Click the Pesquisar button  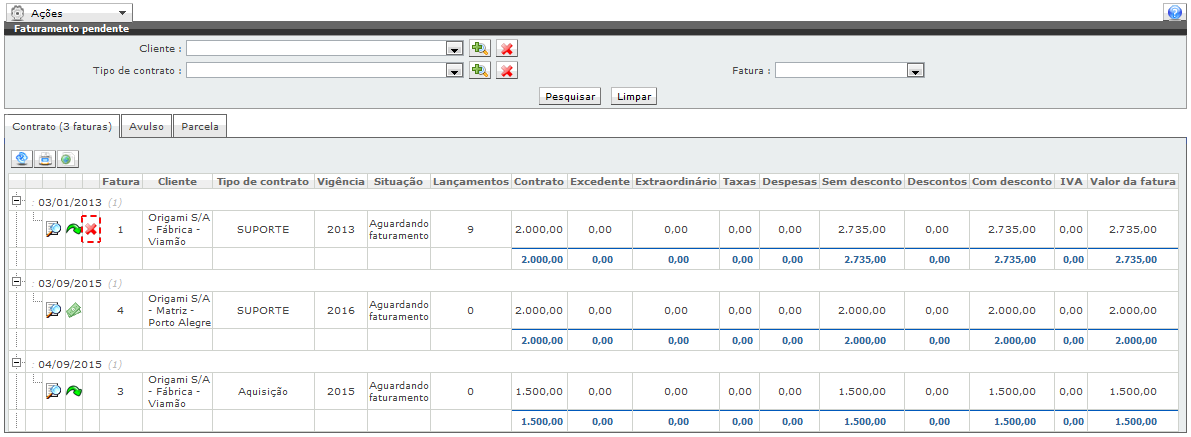(x=570, y=97)
